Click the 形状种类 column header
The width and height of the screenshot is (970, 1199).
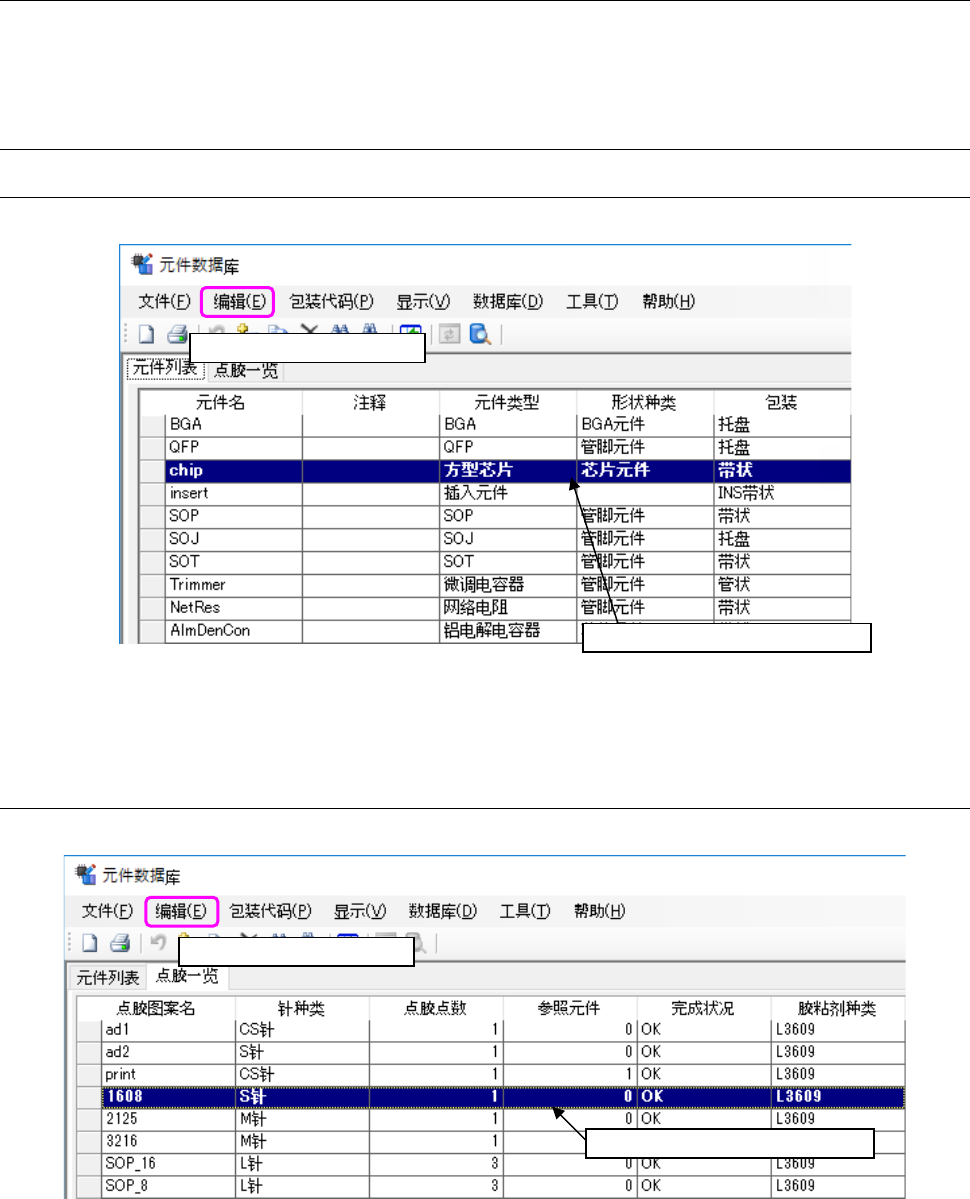pos(644,402)
